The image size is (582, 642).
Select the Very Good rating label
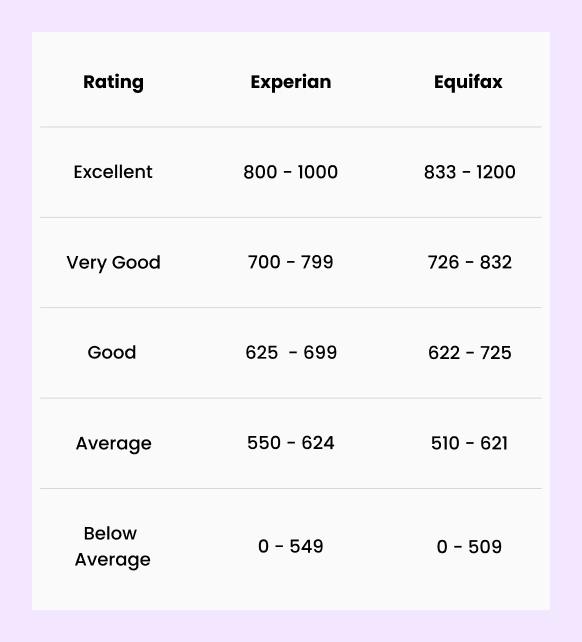113,262
